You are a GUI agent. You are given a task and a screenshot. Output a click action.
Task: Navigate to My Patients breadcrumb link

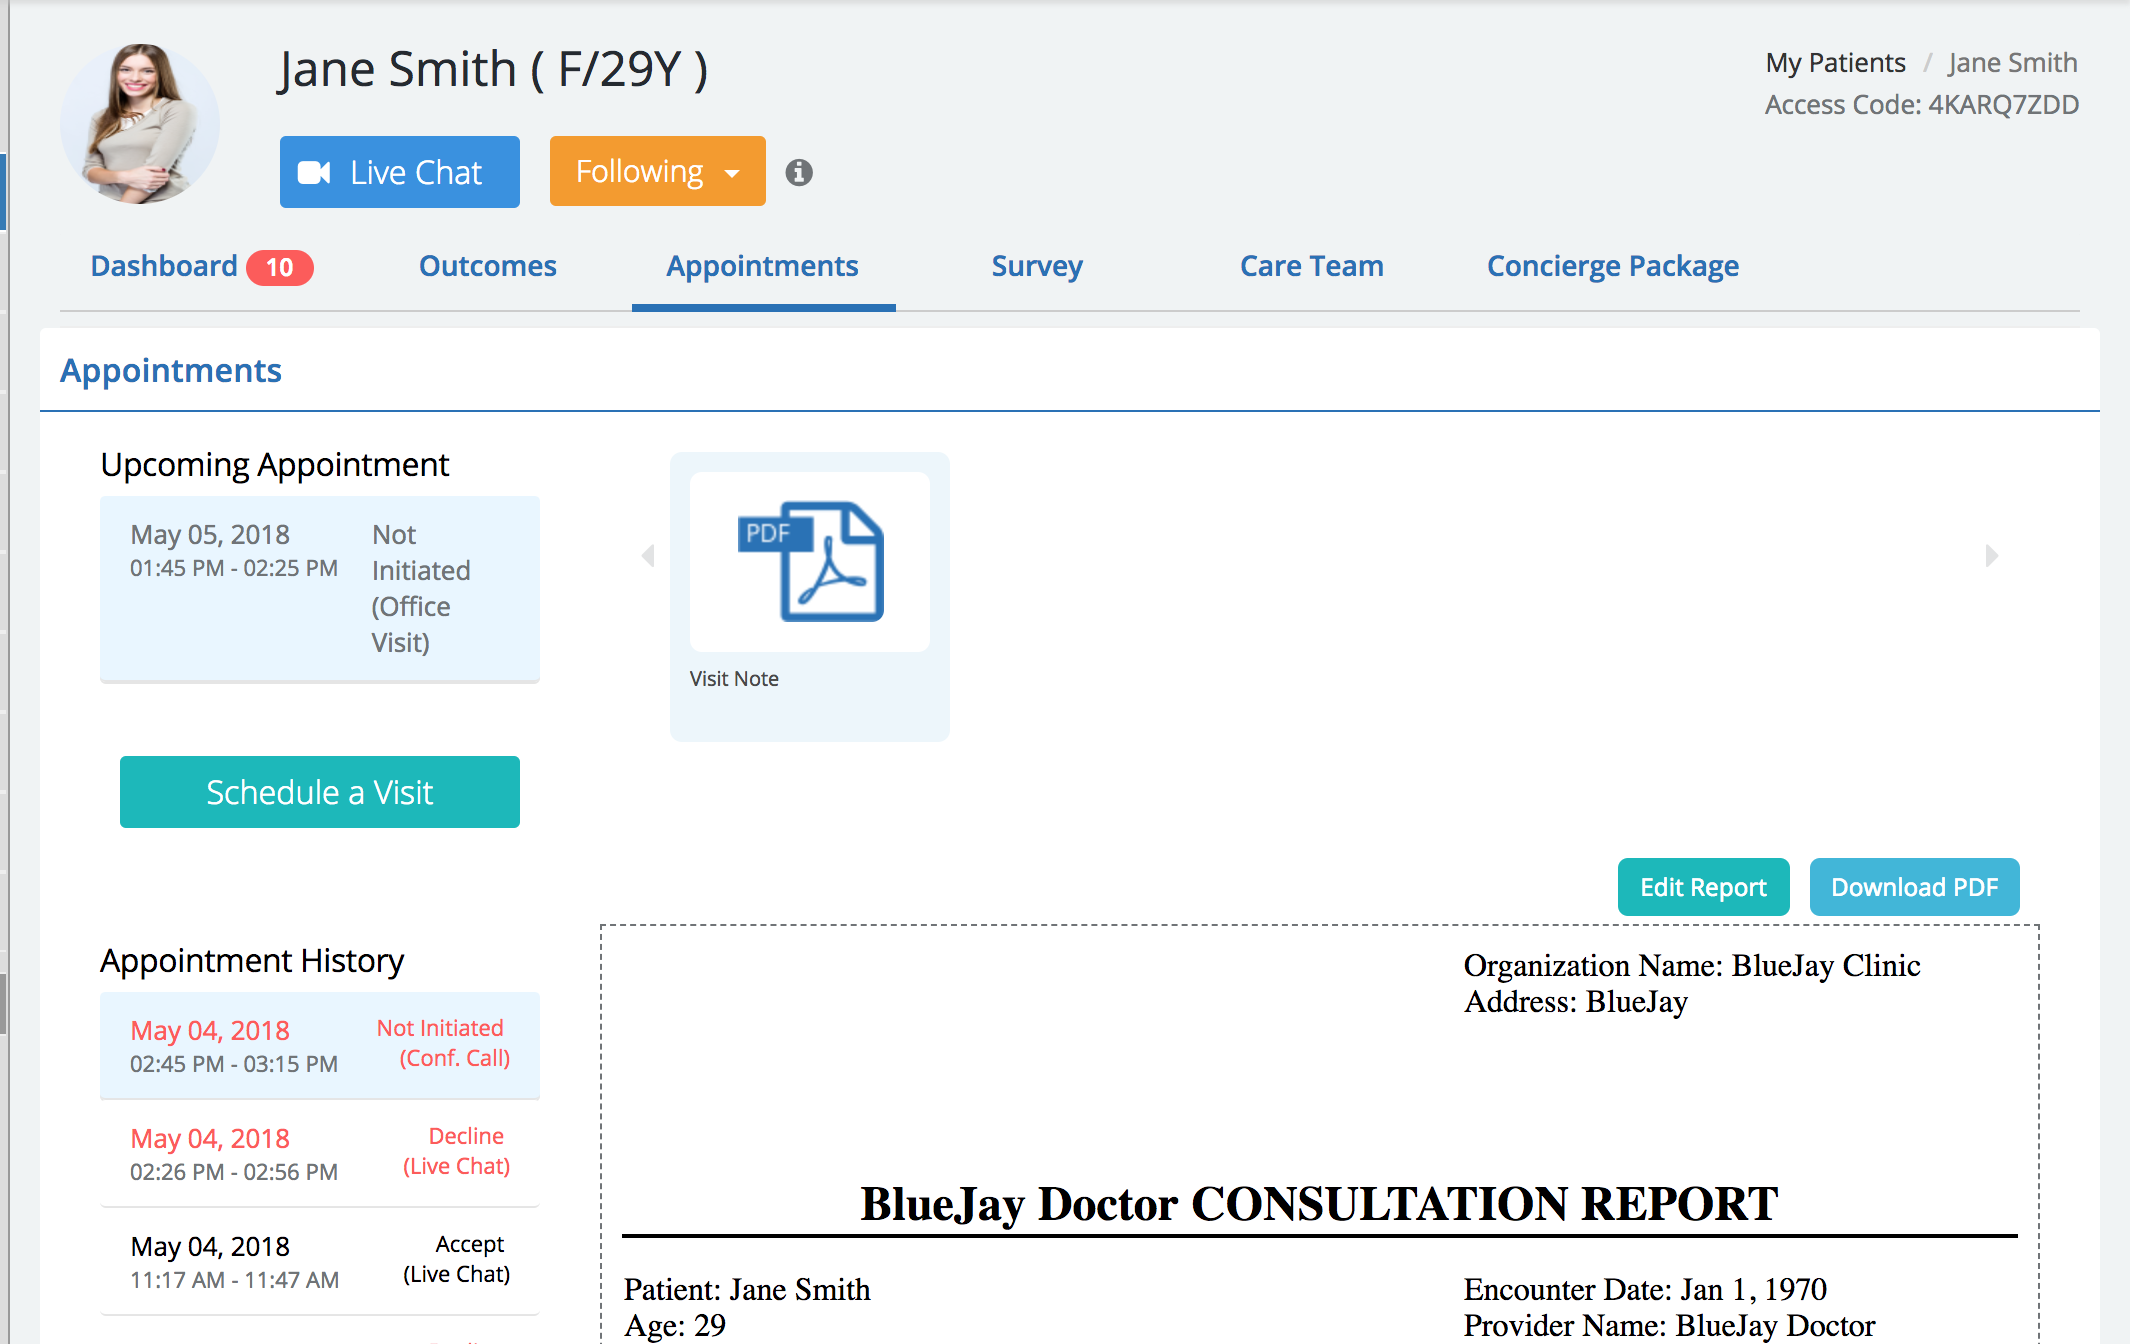(1835, 63)
